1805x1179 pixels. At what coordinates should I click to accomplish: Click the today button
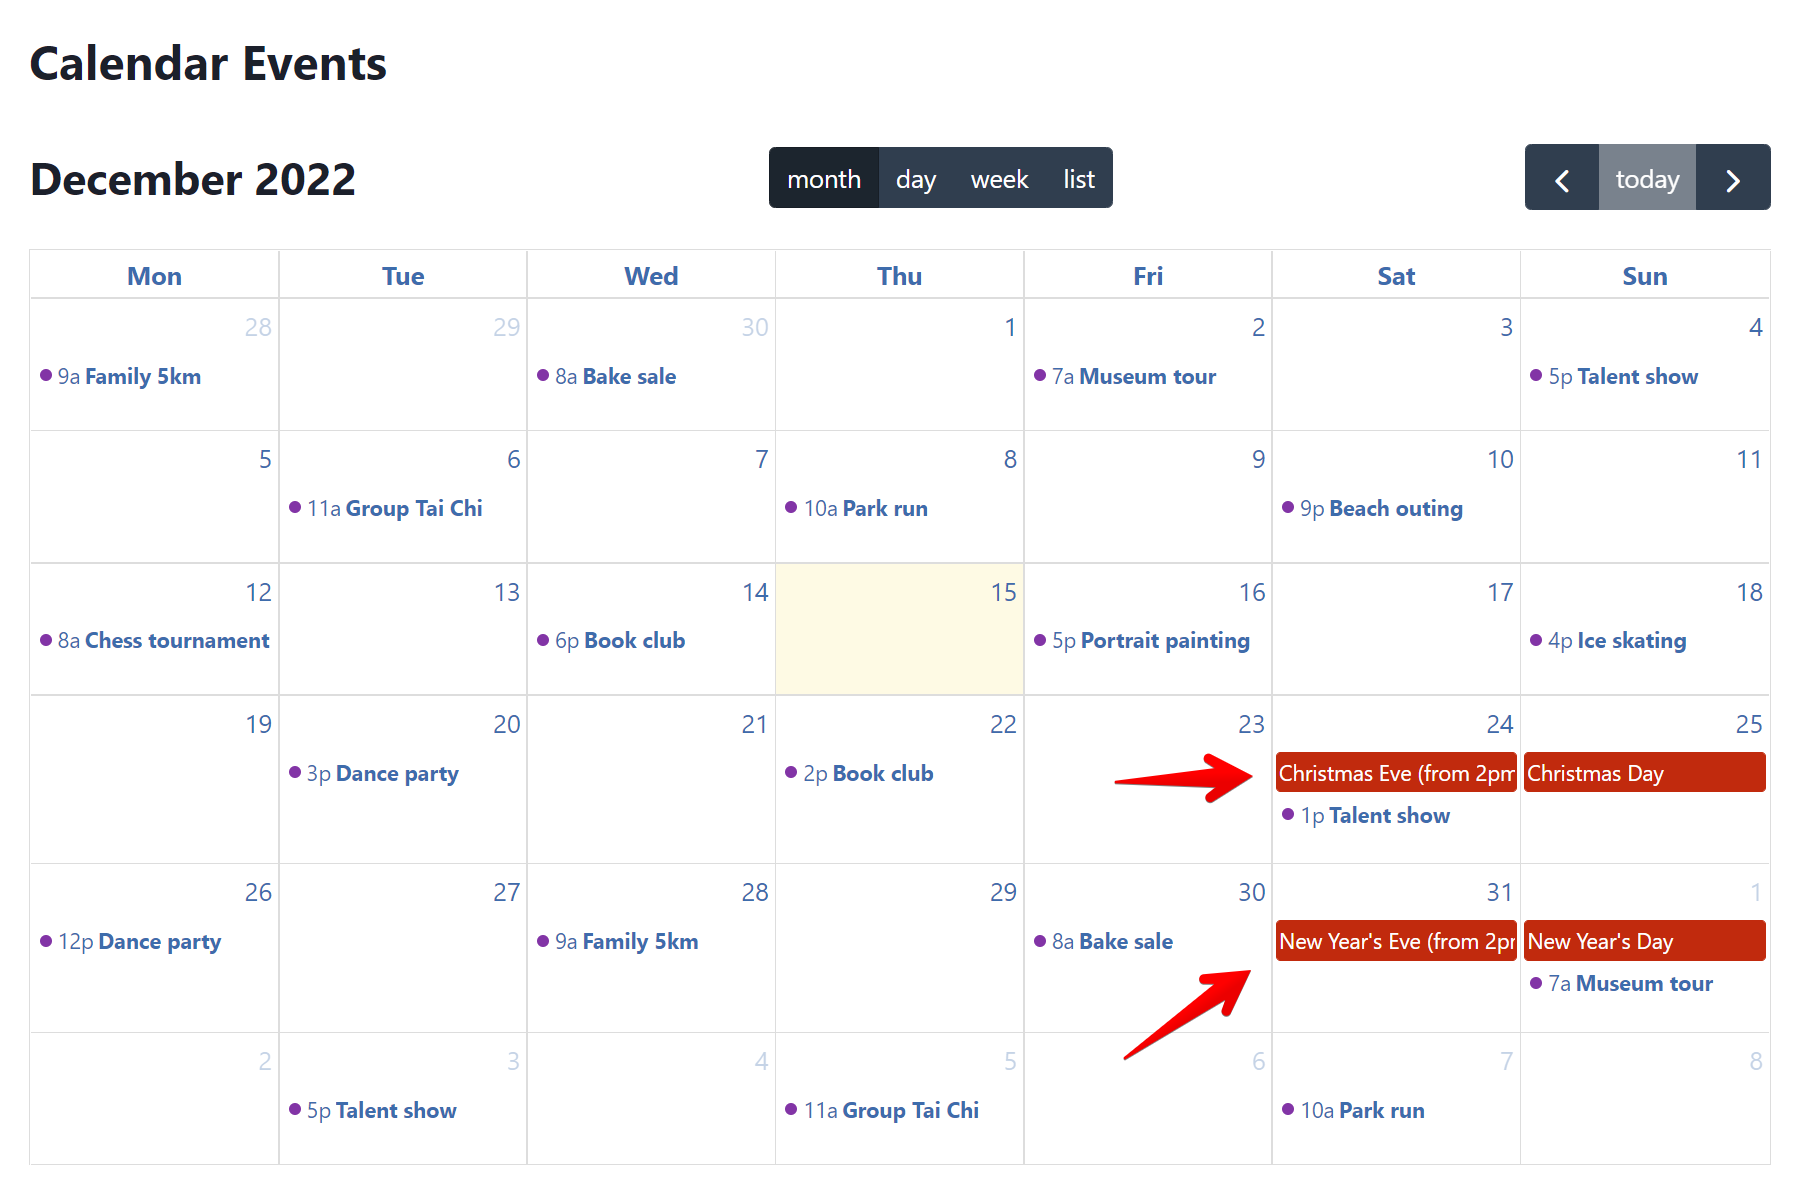pos(1647,179)
